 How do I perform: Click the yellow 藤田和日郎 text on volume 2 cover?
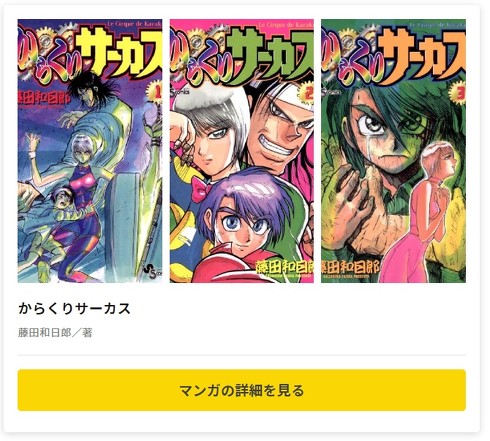coord(284,267)
